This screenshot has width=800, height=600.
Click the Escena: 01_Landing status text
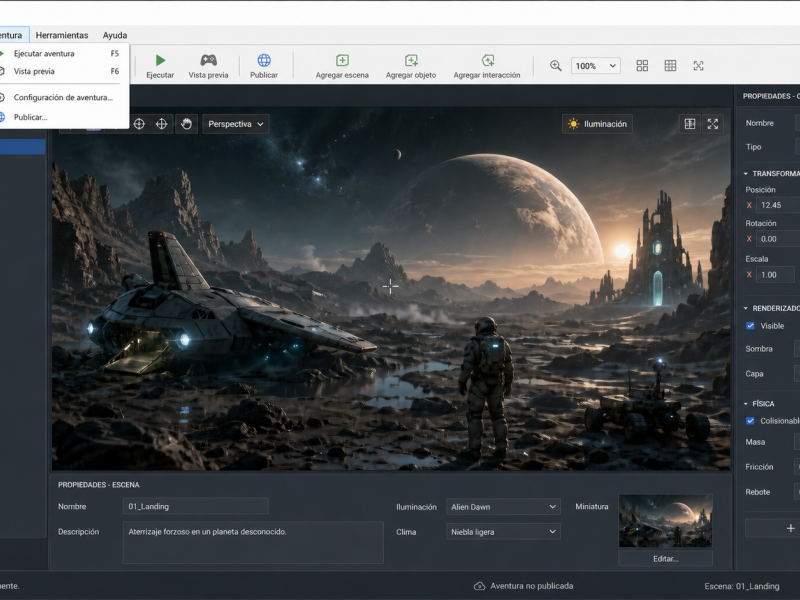[742, 586]
